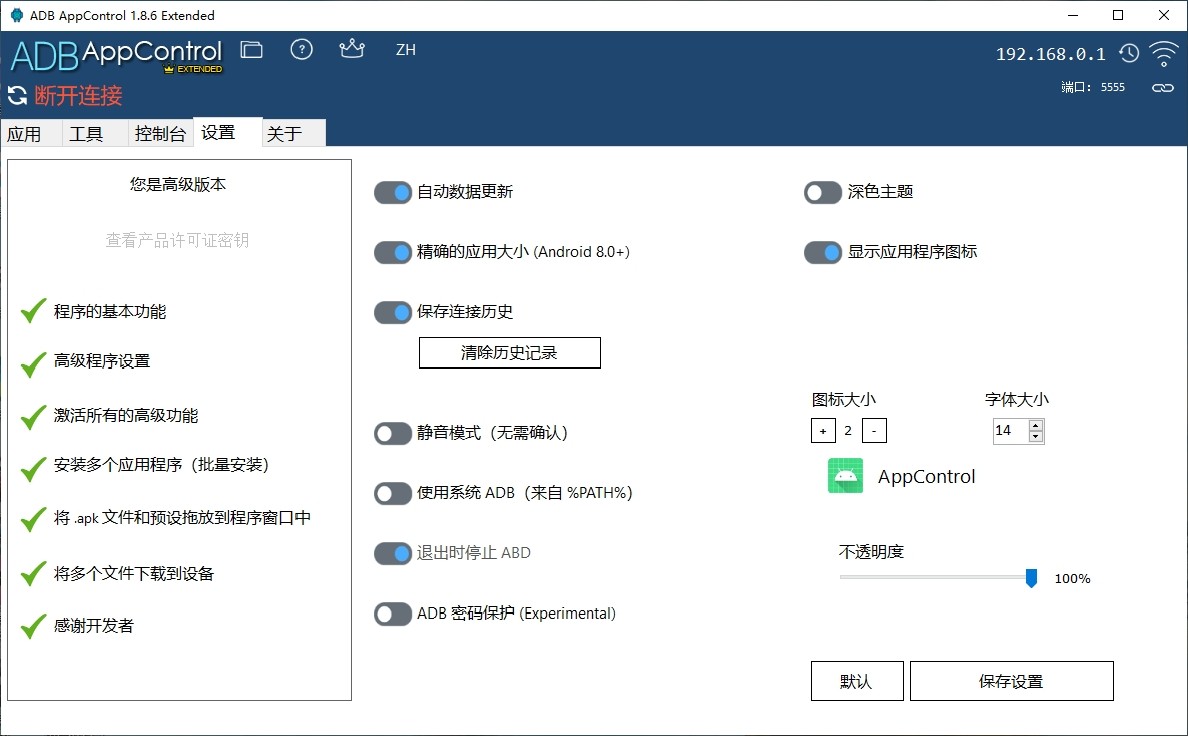1188x736 pixels.
Task: Click the 清除历史记录 button
Action: click(x=509, y=352)
